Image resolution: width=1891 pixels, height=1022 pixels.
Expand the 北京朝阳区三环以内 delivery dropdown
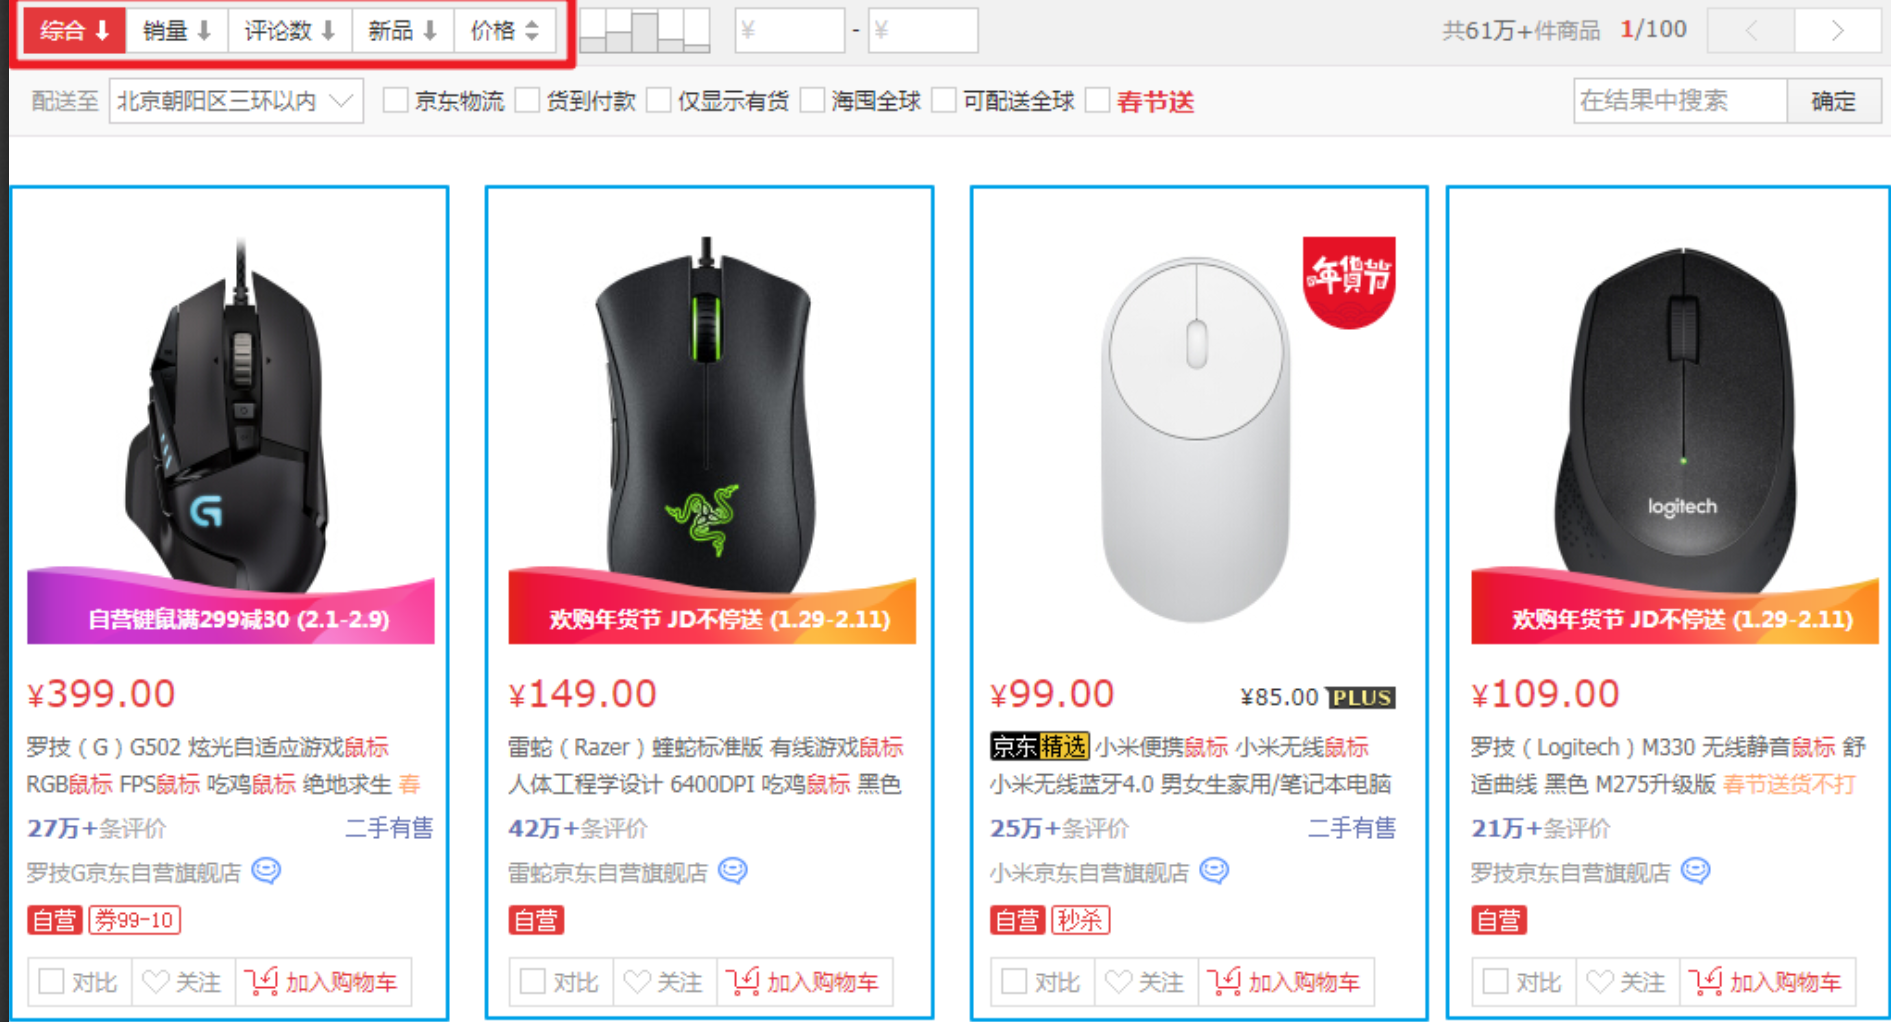point(236,101)
